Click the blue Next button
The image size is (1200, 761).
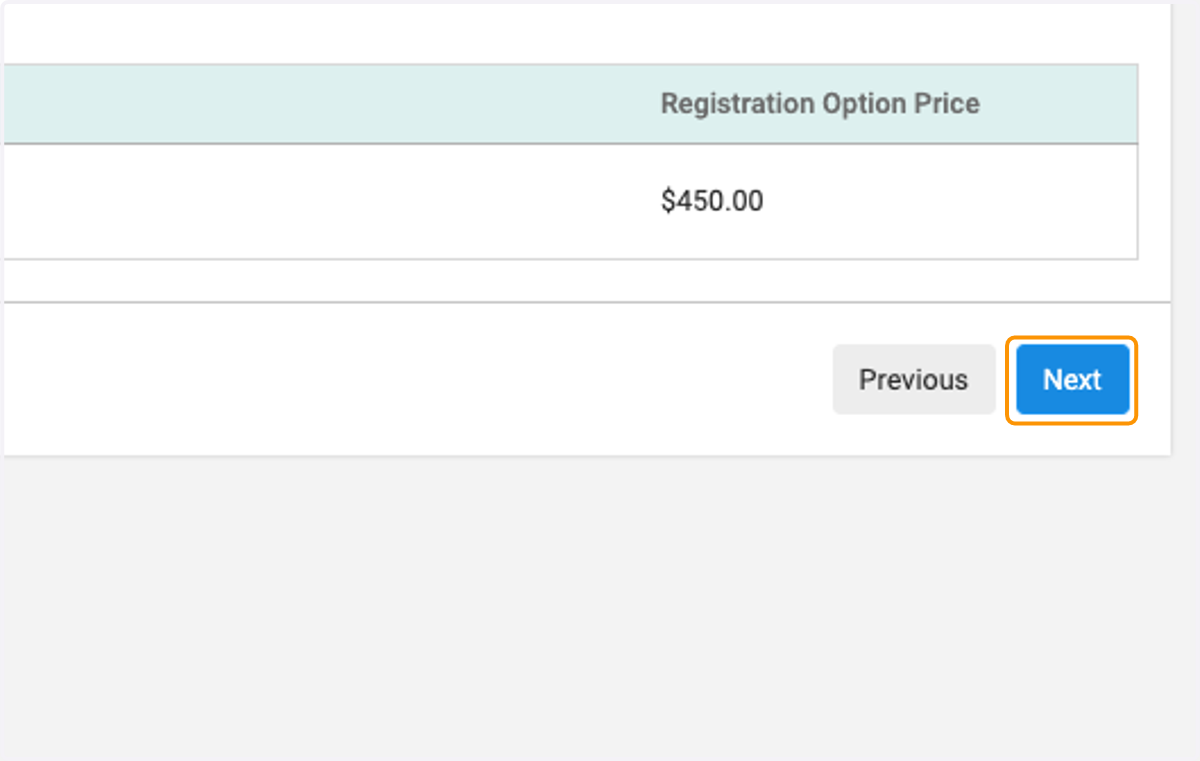[x=1072, y=380]
